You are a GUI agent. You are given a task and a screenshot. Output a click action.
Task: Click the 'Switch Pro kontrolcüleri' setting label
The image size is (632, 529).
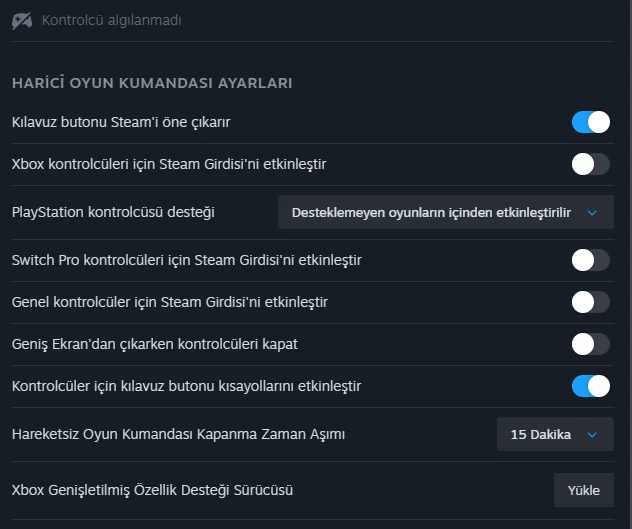tap(186, 260)
